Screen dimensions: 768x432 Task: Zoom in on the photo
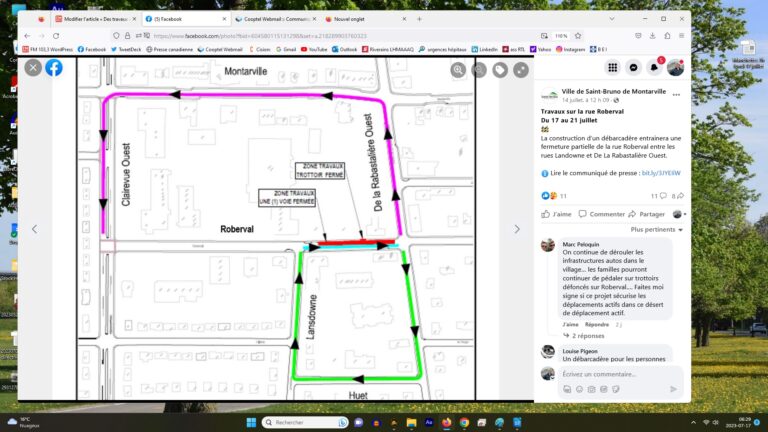click(458, 70)
